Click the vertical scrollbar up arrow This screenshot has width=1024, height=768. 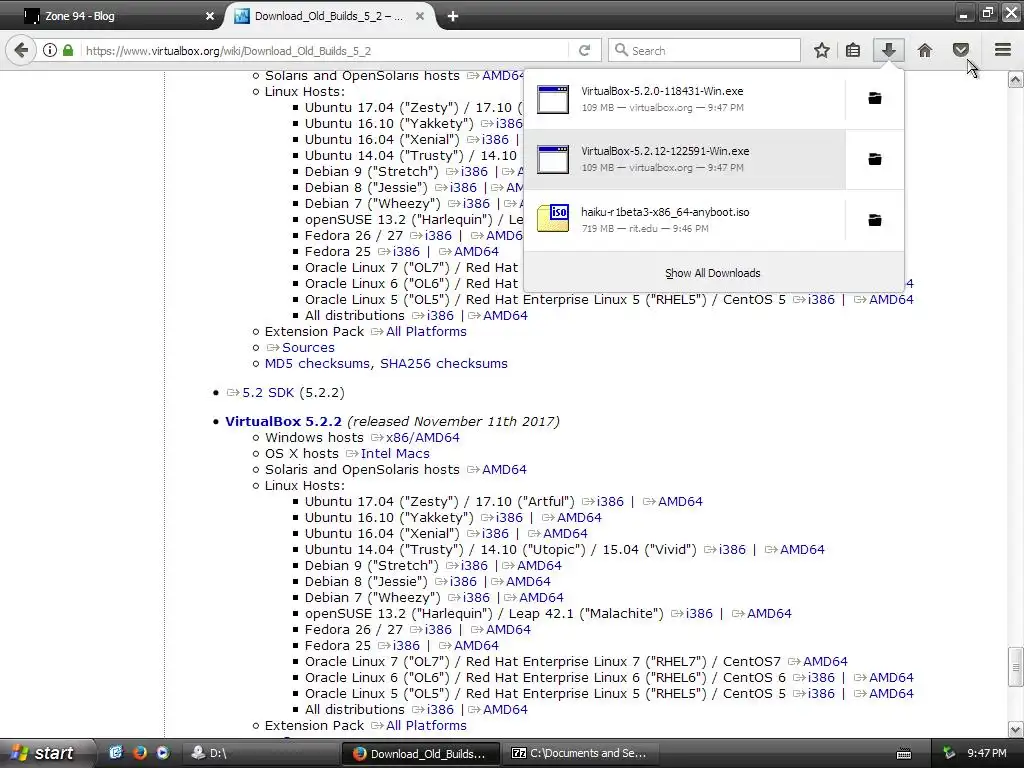(1016, 80)
